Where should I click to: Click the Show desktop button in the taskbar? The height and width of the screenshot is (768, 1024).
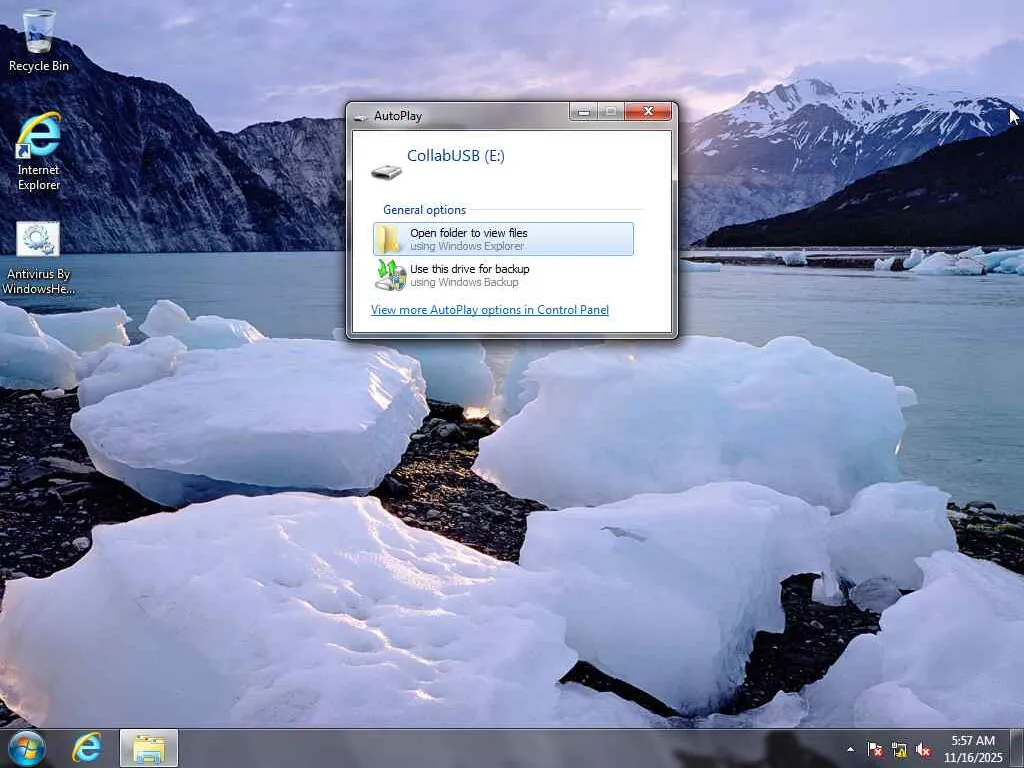(x=1018, y=748)
